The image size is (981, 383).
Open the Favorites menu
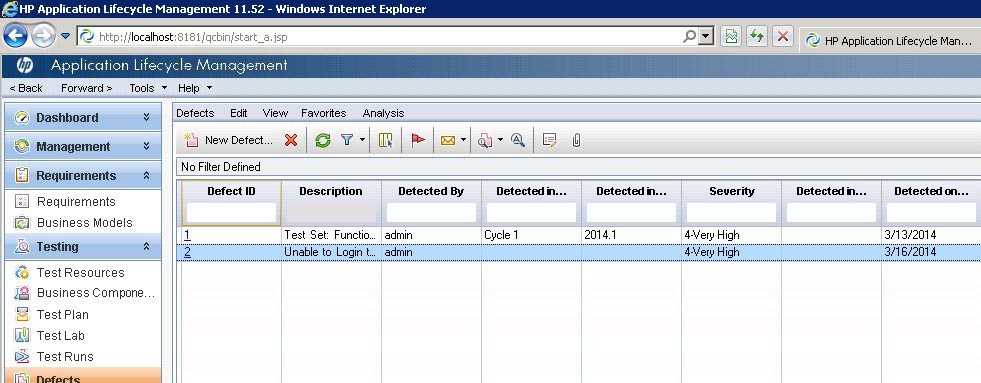pos(323,113)
